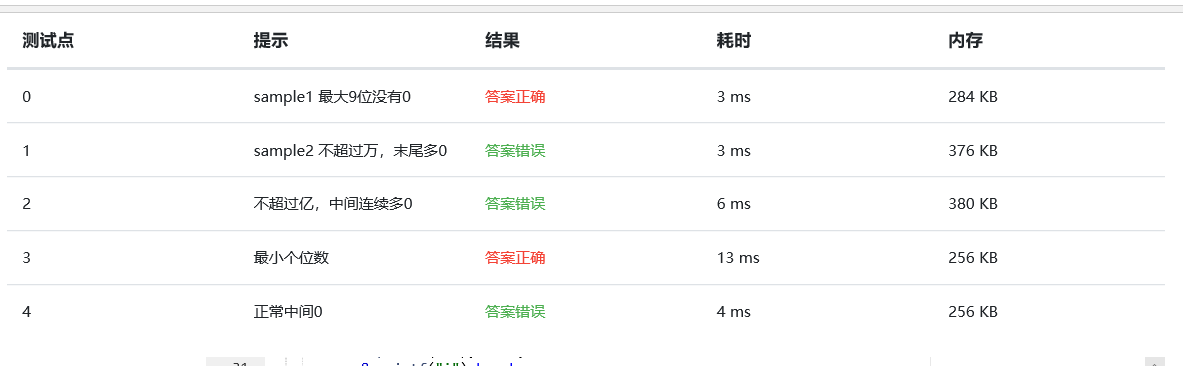Click hint '最小个位数'
This screenshot has height=366, width=1183.
(291, 258)
